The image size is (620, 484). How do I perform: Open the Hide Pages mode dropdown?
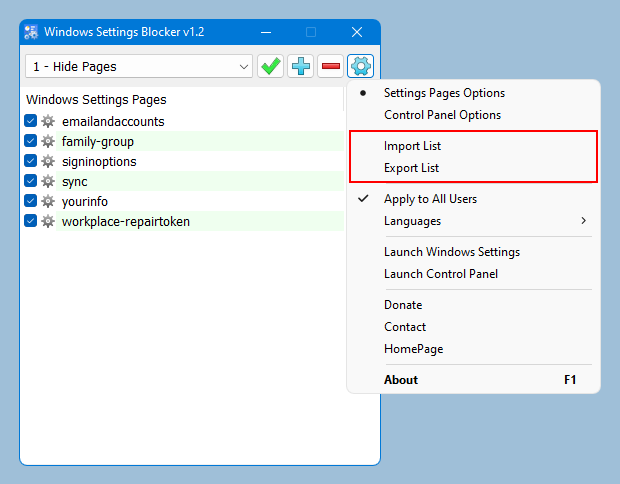pyautogui.click(x=139, y=67)
